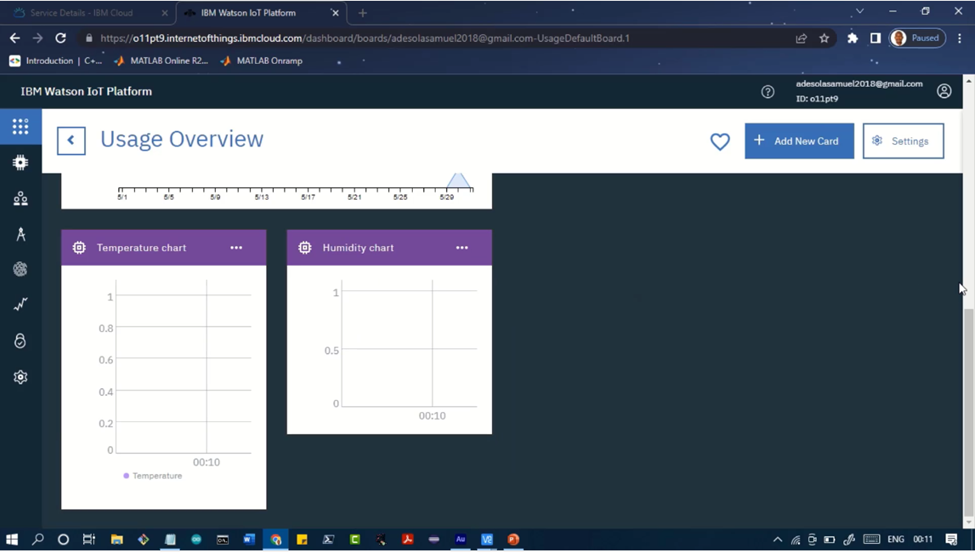975x552 pixels.
Task: Open the Boards grid icon in sidebar
Action: [x=21, y=127]
